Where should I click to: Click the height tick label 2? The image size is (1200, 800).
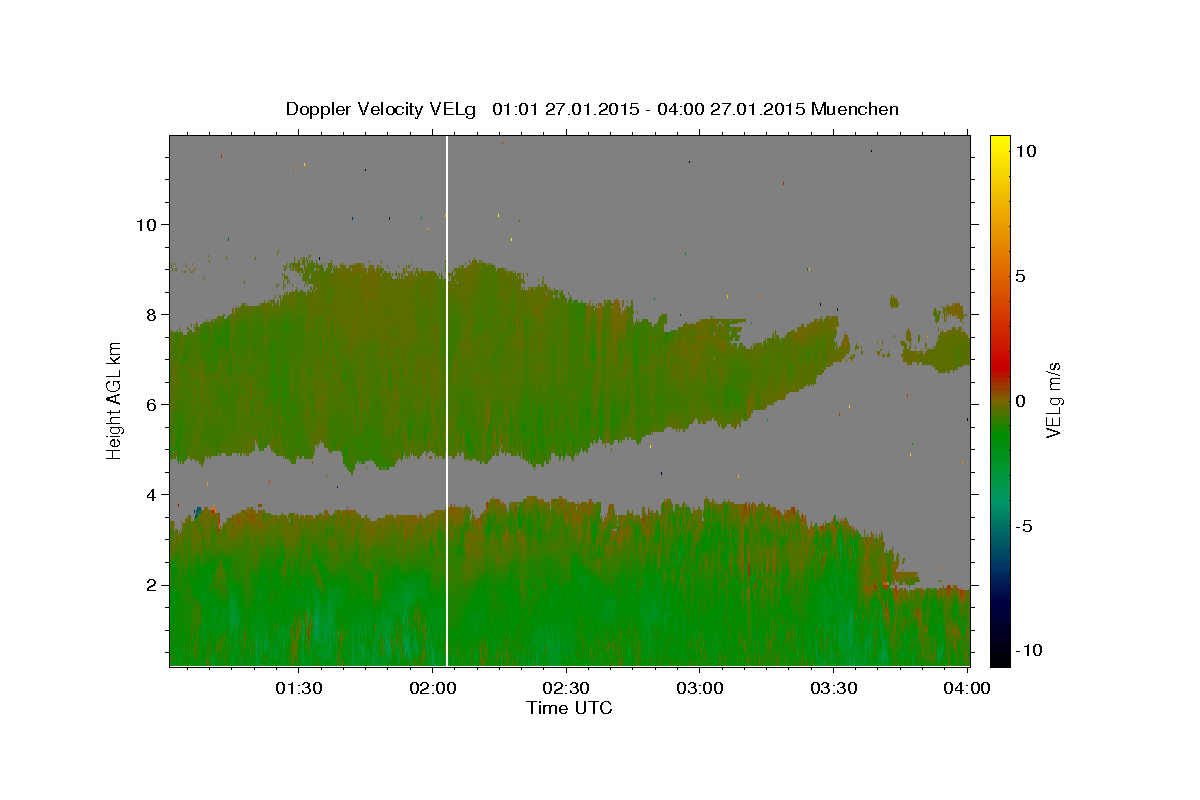pyautogui.click(x=152, y=584)
